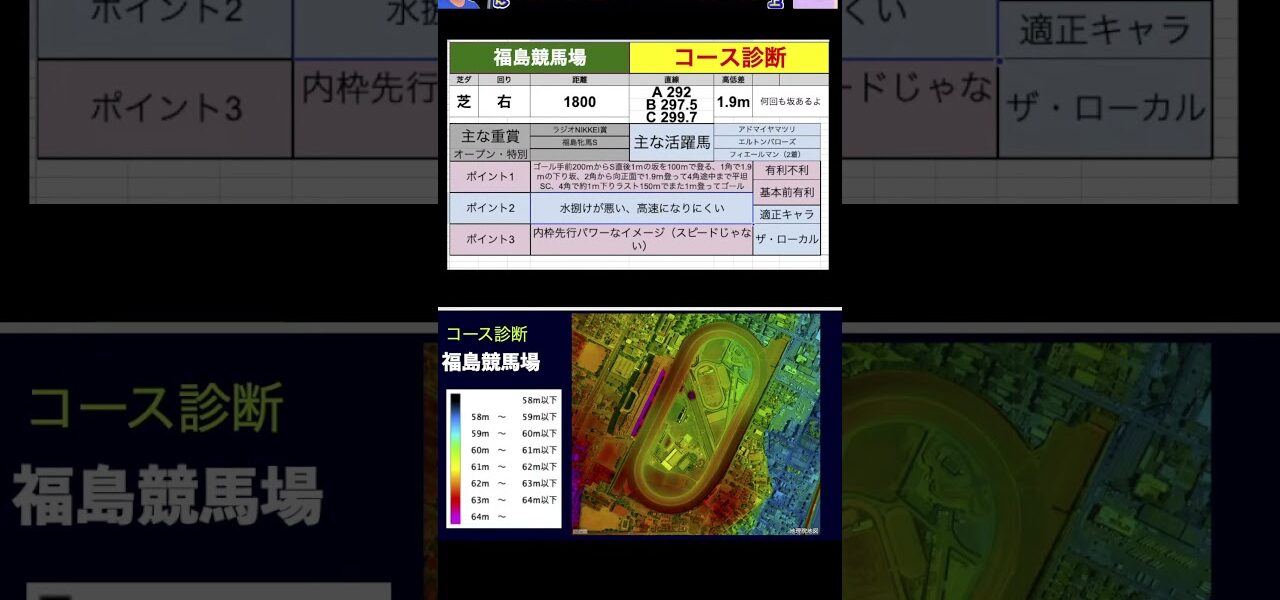Click the 1.9m elevation difference cell

pyautogui.click(x=733, y=102)
